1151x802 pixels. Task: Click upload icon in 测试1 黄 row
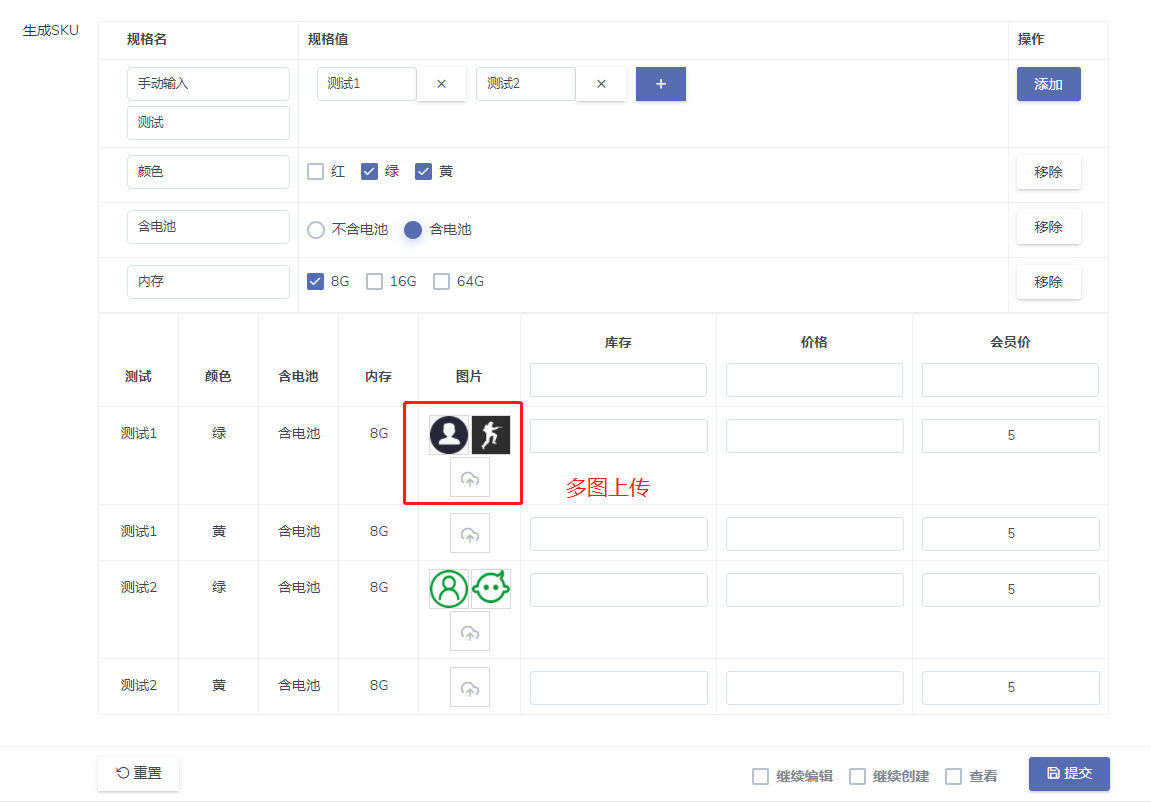coord(470,533)
